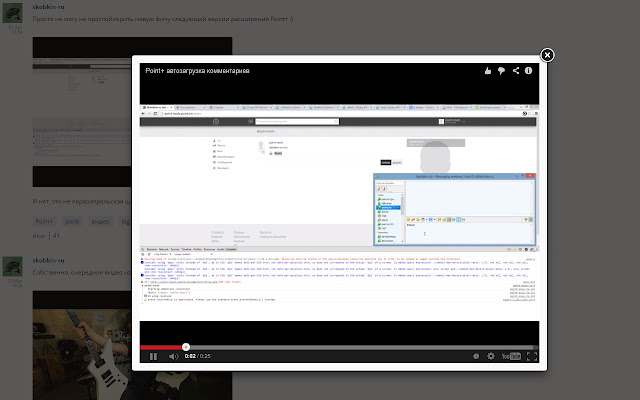Mute the video with the speaker icon
The image size is (640, 400).
(173, 356)
